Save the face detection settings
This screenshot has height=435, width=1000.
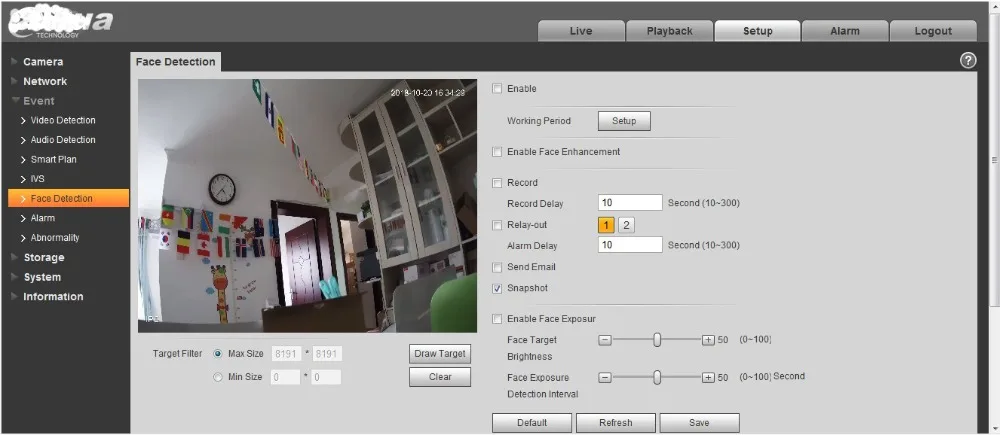699,422
